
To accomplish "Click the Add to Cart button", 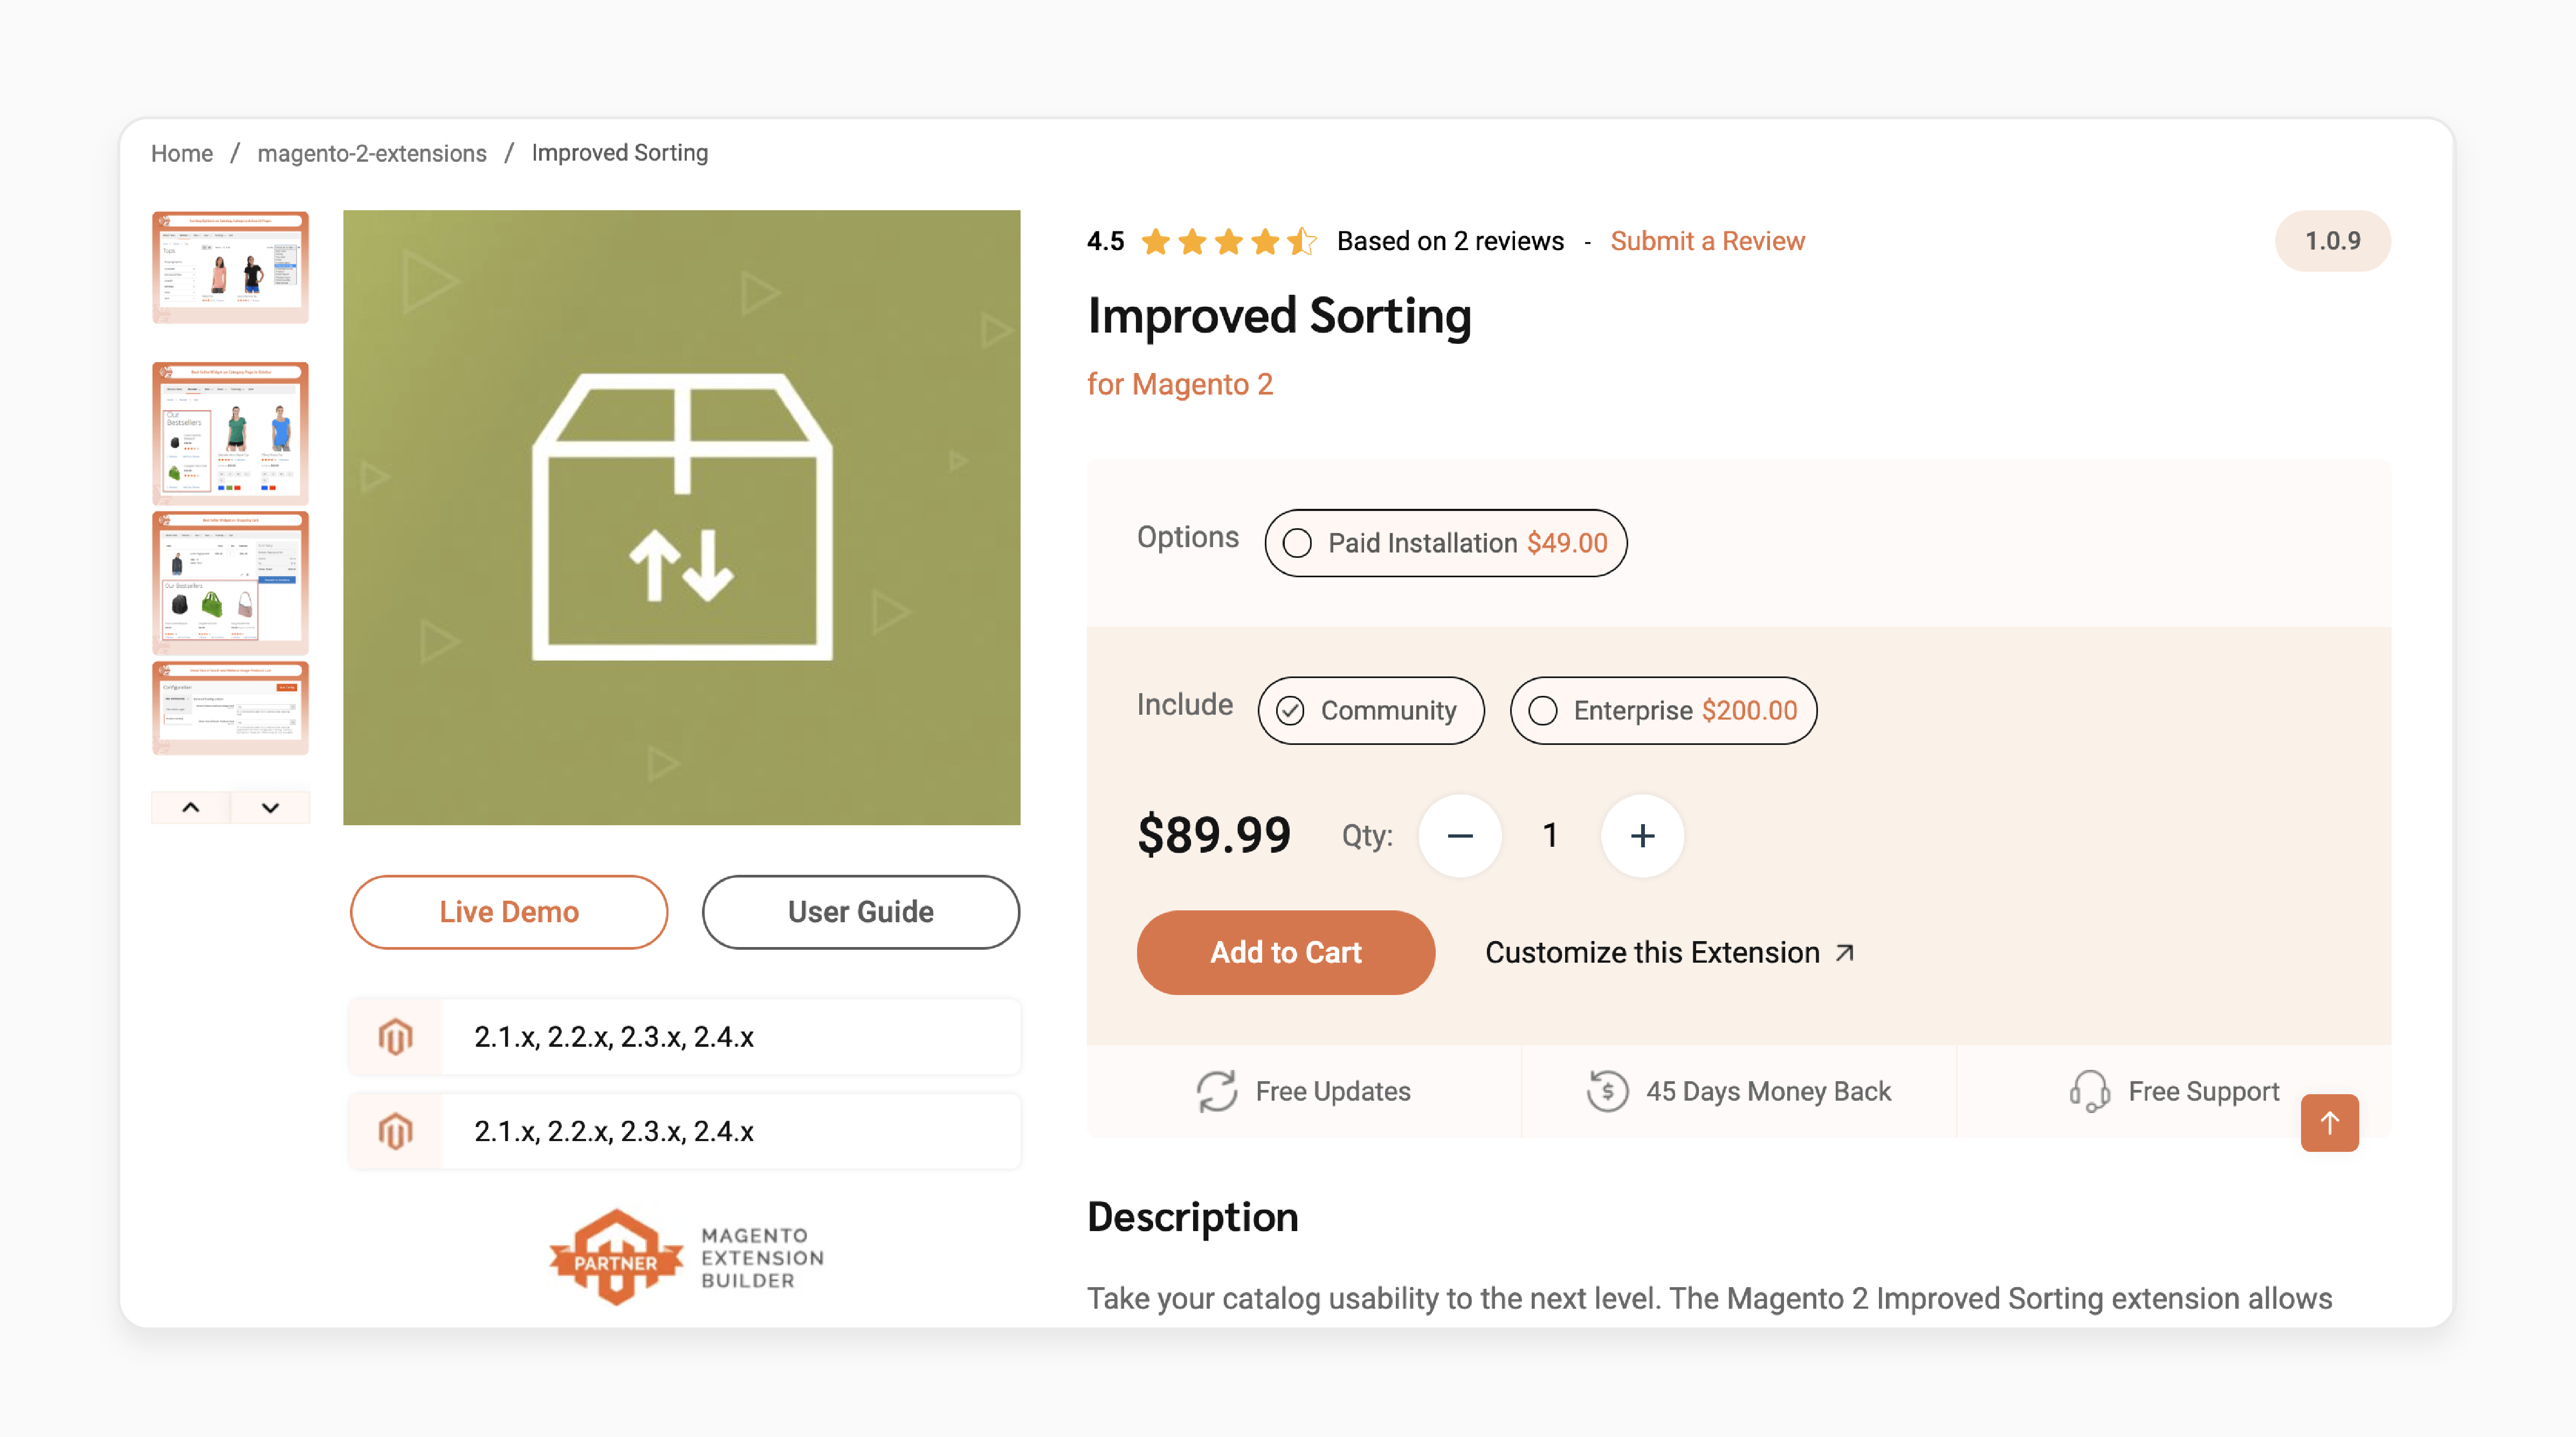I will [x=1286, y=952].
